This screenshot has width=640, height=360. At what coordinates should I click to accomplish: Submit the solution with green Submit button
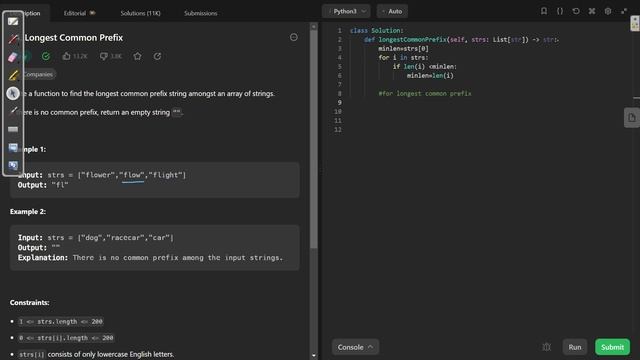click(x=612, y=347)
